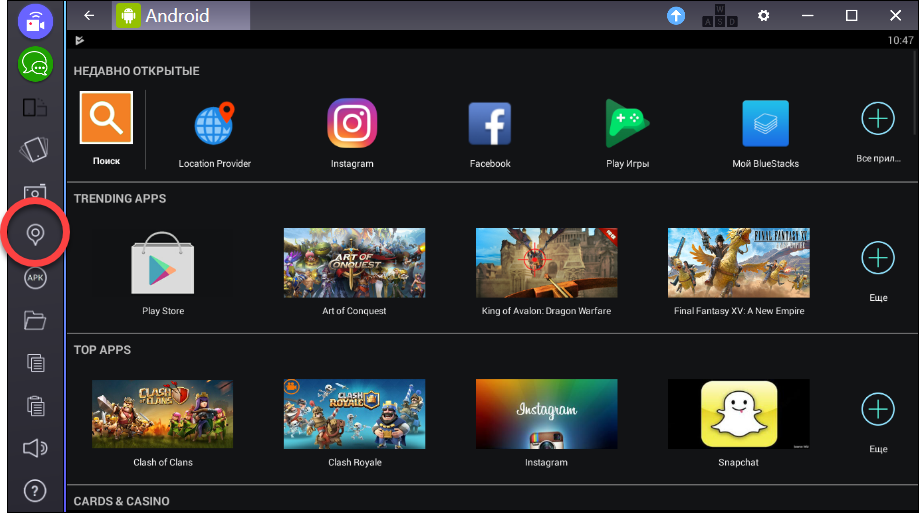Click the Play Store notification icon in status bar
Image resolution: width=919 pixels, height=513 pixels.
coord(80,40)
